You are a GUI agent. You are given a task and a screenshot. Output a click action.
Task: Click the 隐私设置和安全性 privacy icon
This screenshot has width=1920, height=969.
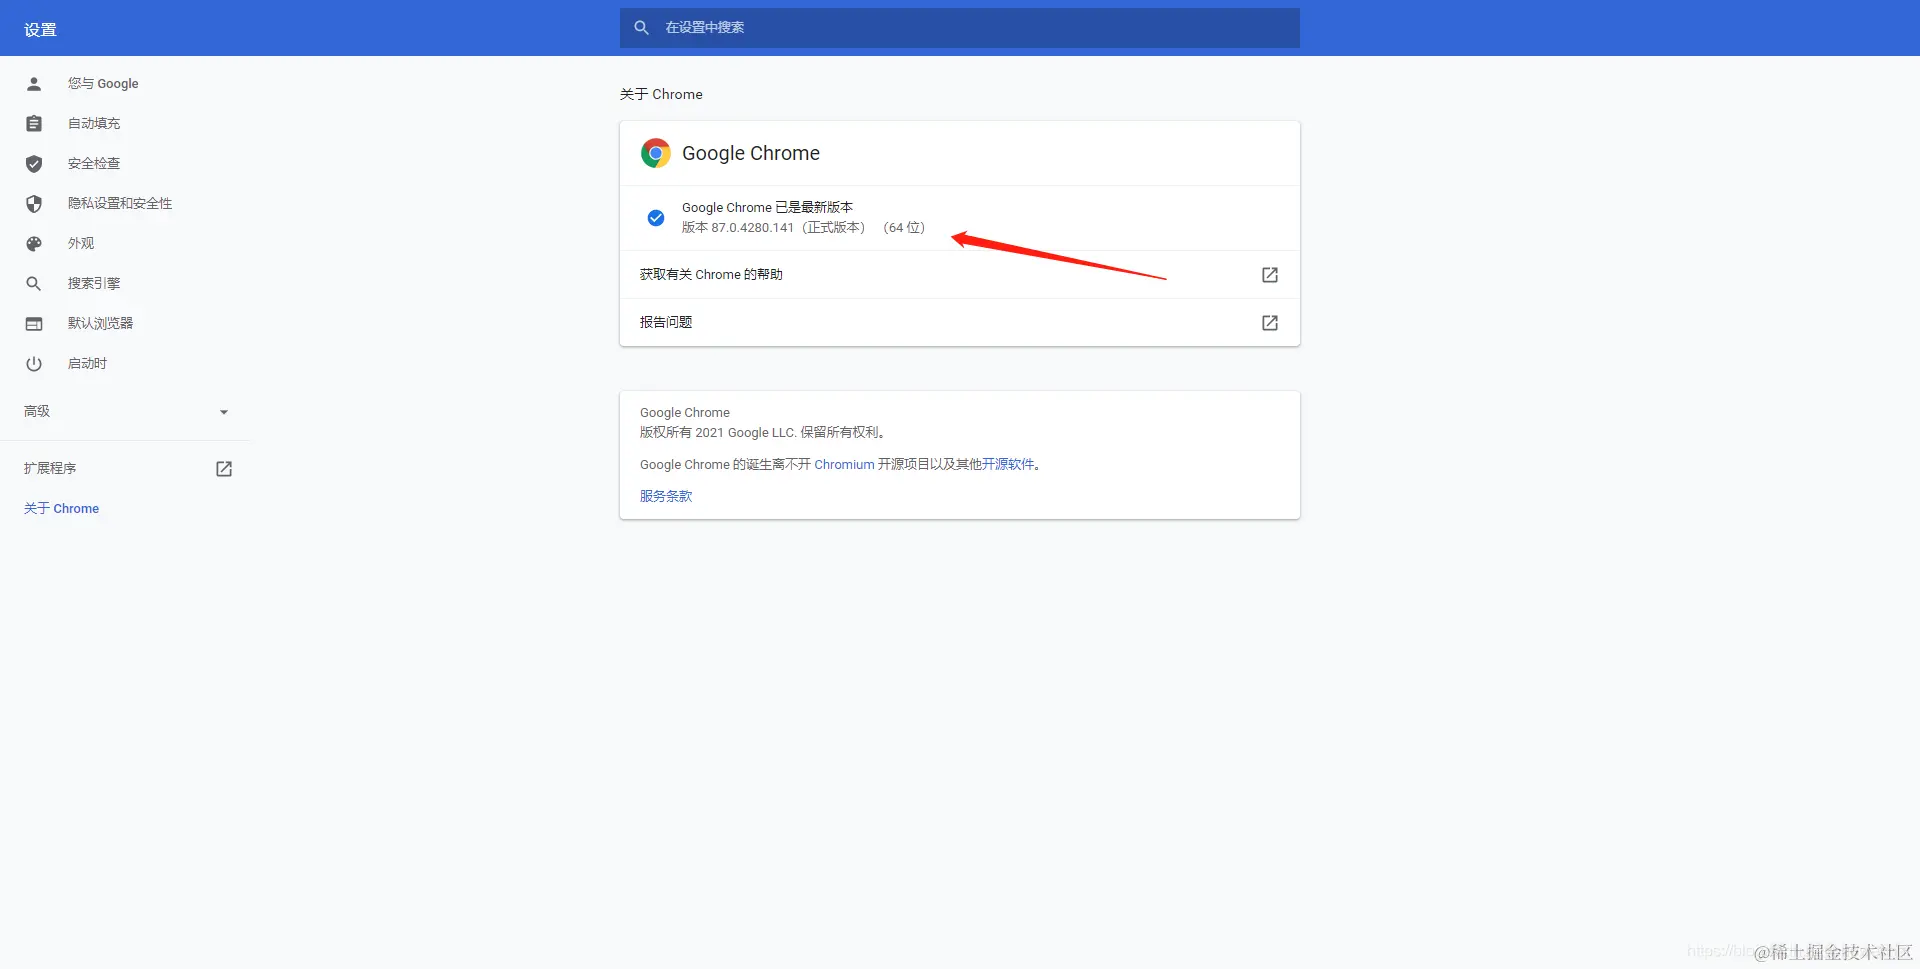pyautogui.click(x=33, y=203)
